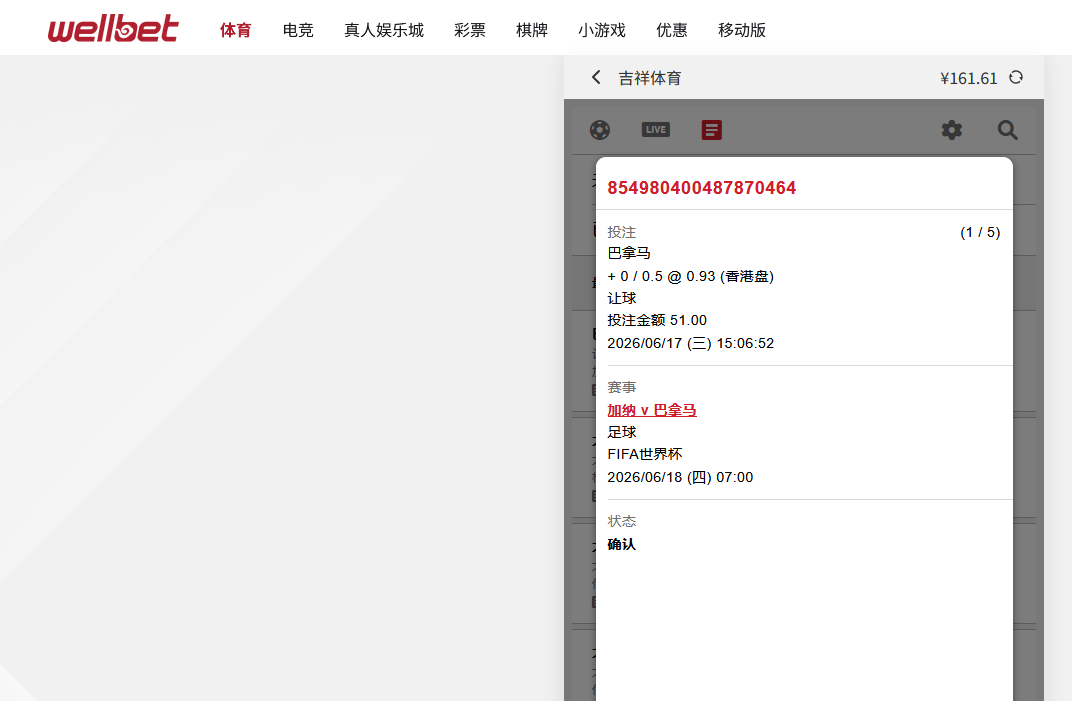Open the 小游戏 mini games section

tap(602, 30)
